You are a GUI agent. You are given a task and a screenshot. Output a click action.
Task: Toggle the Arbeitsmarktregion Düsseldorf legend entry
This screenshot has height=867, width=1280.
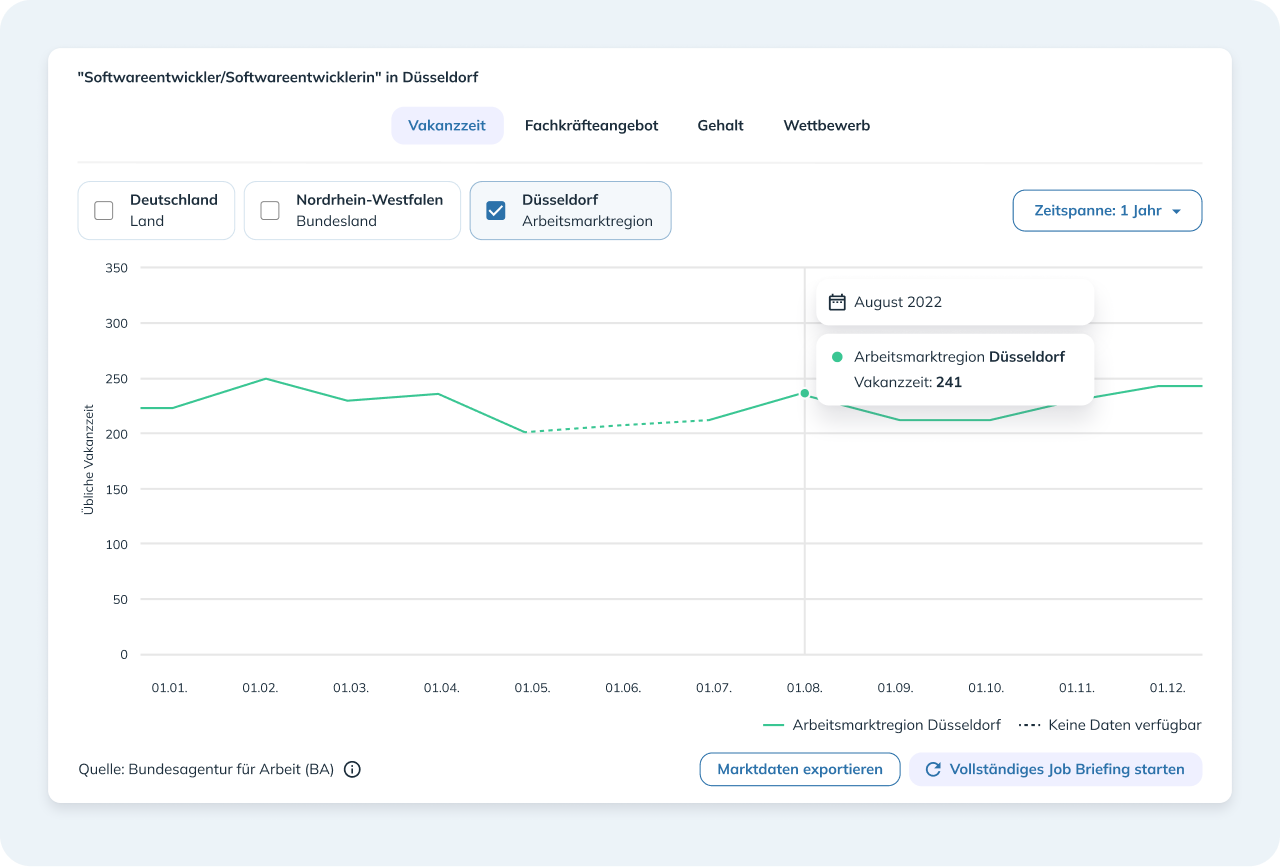(x=881, y=725)
